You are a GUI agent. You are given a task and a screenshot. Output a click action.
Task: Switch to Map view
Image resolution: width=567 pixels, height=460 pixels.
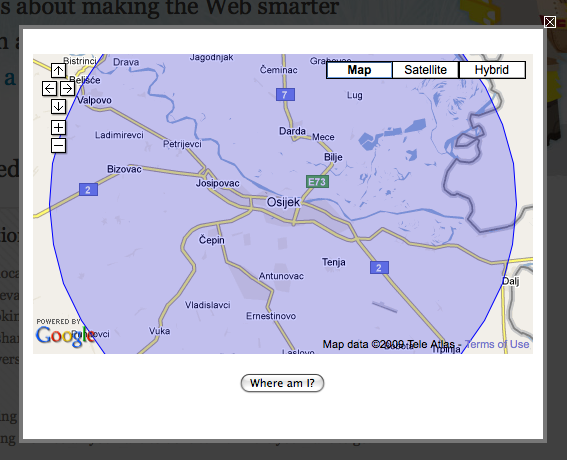359,70
